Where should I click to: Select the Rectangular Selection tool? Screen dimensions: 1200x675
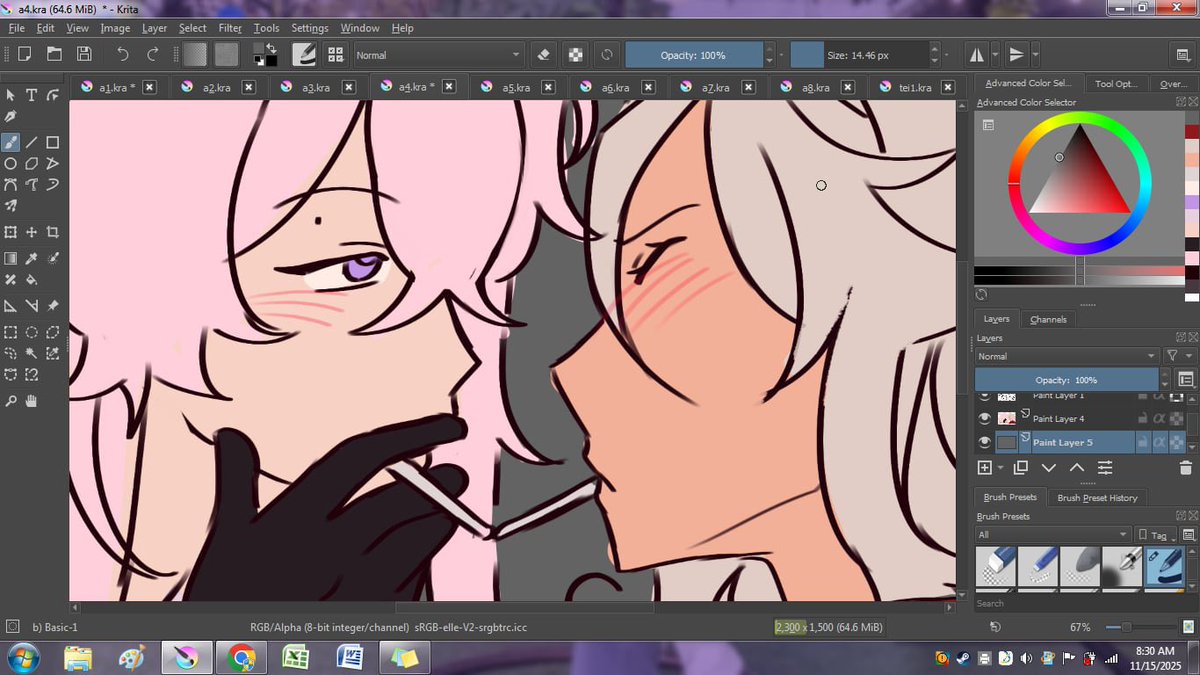[11, 331]
